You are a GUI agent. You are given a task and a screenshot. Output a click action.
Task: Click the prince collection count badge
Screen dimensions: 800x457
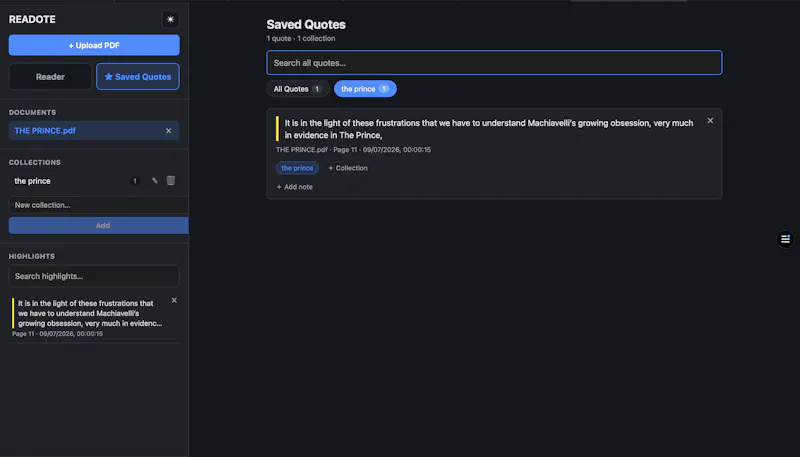coord(135,181)
